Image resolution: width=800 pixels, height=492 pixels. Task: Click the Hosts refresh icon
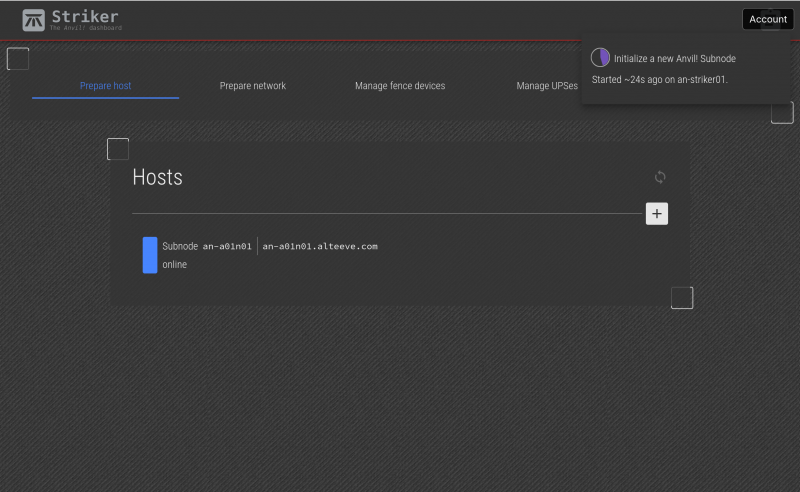tap(660, 177)
